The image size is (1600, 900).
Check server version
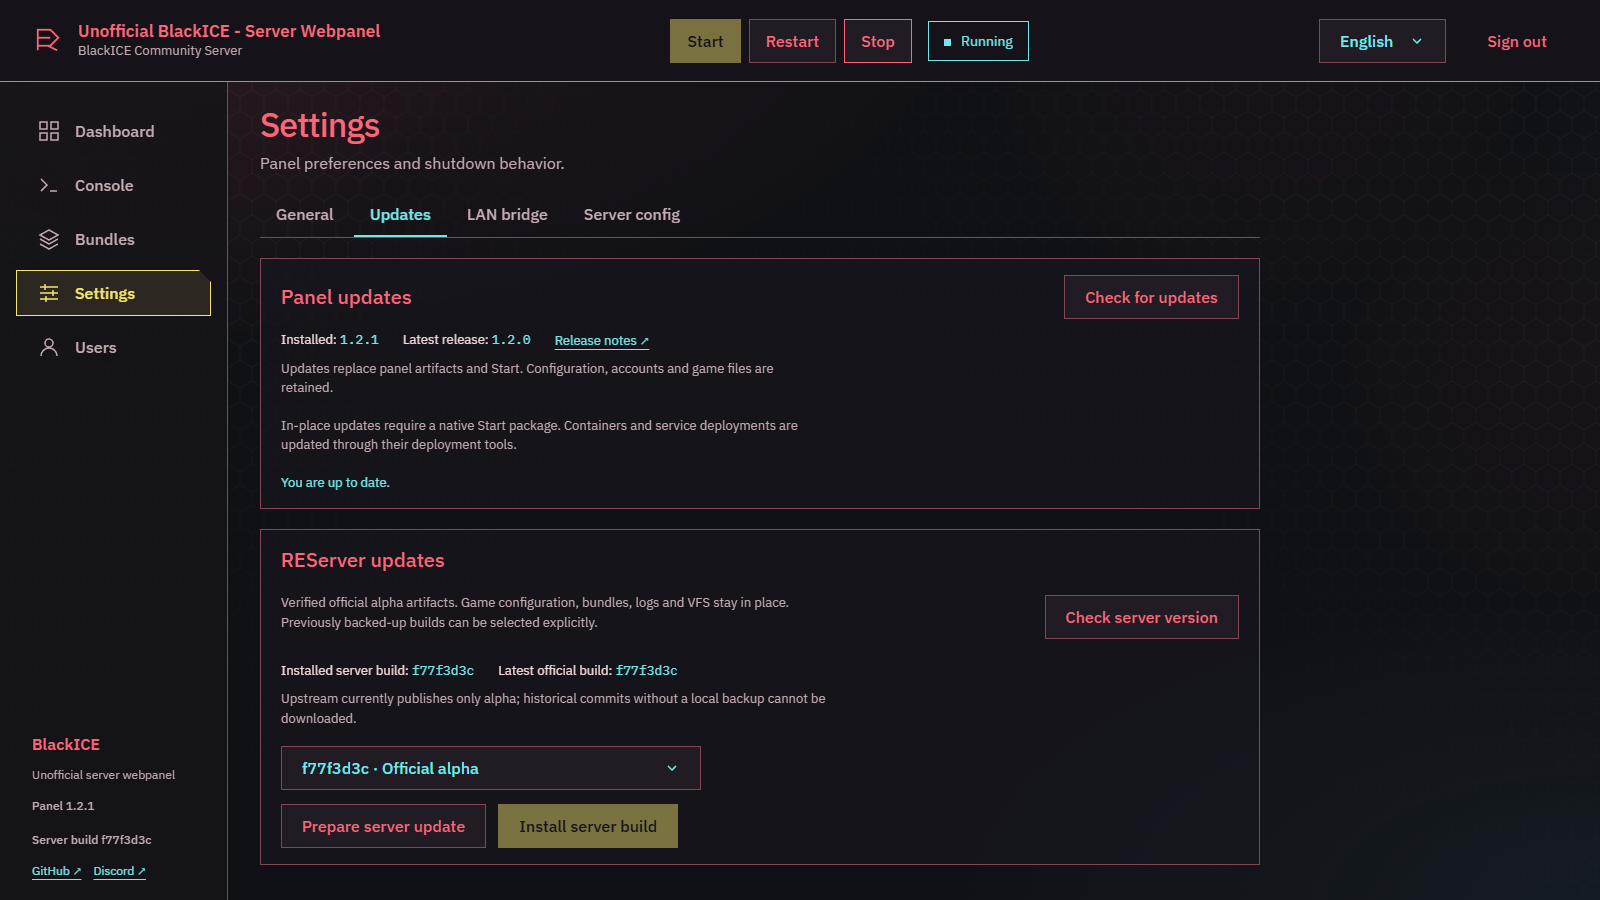coord(1142,617)
